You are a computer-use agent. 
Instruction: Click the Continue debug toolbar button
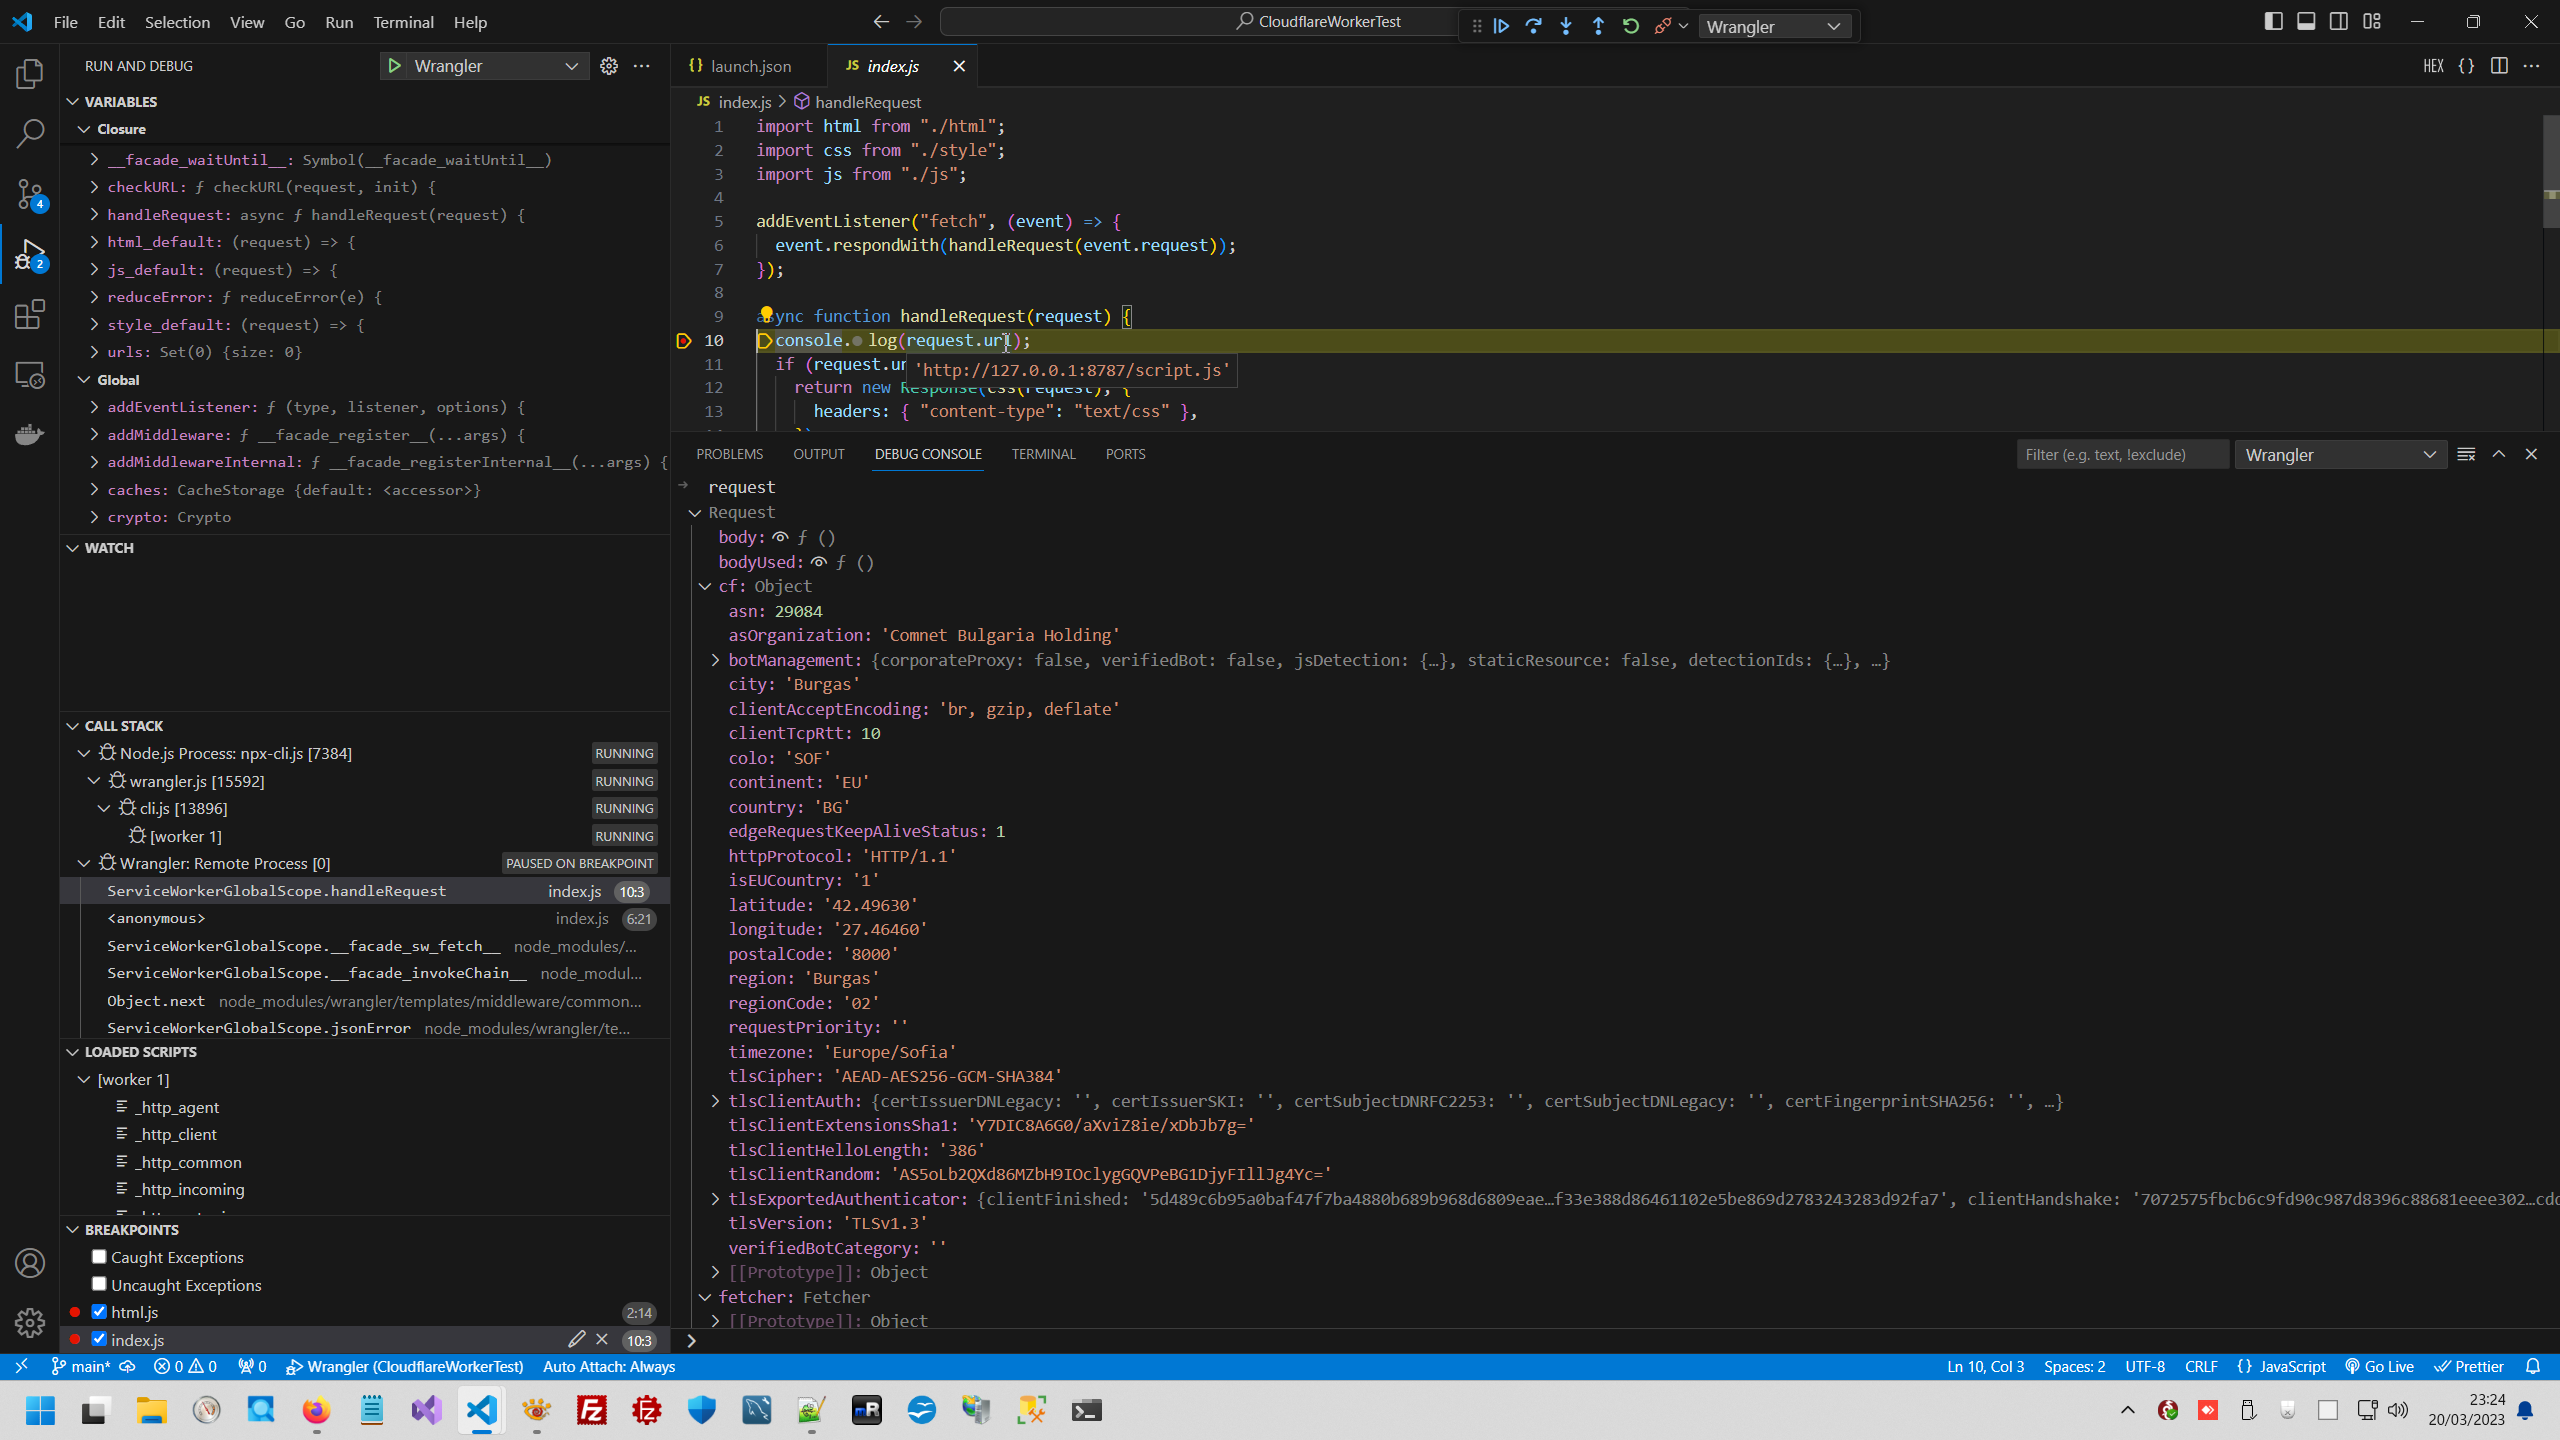pos(1501,26)
